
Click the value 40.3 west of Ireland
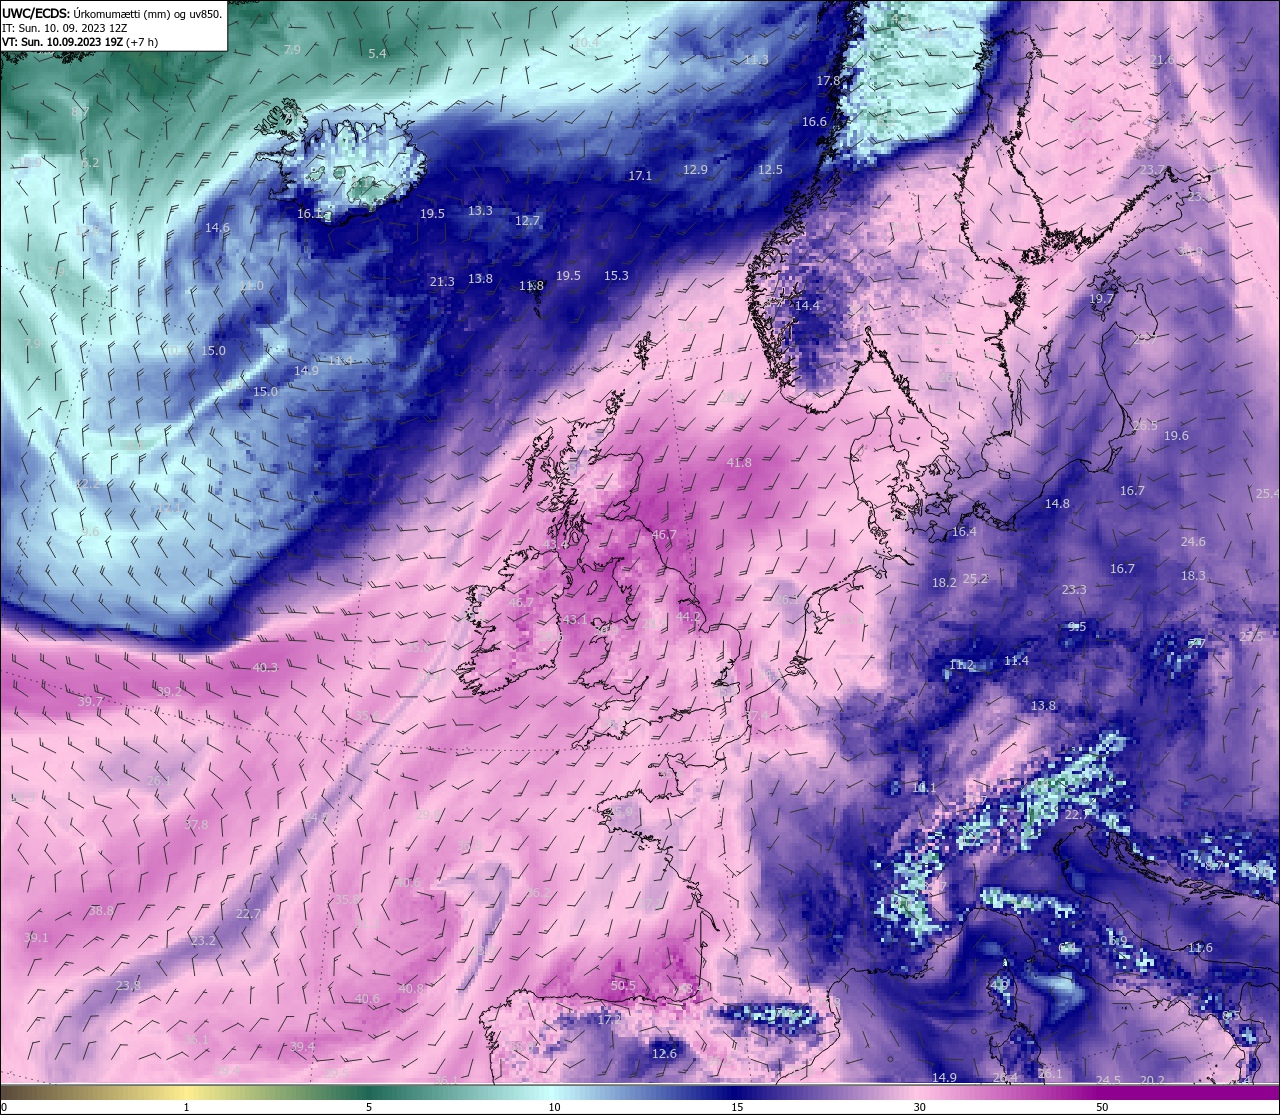pos(265,668)
